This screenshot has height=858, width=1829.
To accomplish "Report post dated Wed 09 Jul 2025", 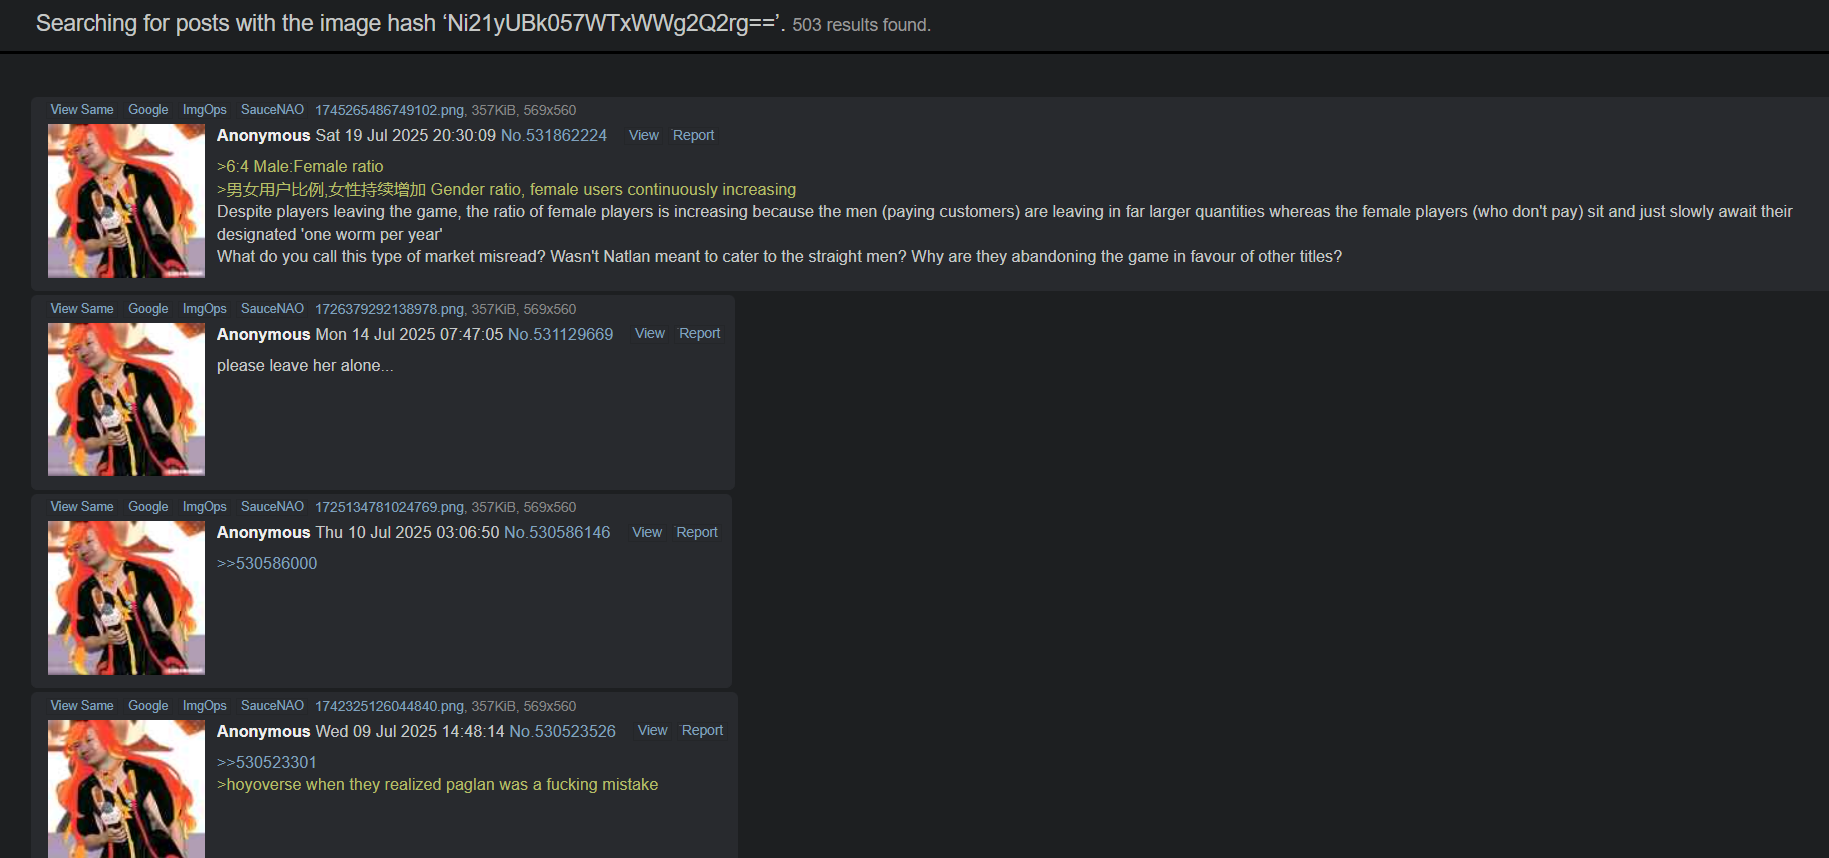I will coord(702,730).
